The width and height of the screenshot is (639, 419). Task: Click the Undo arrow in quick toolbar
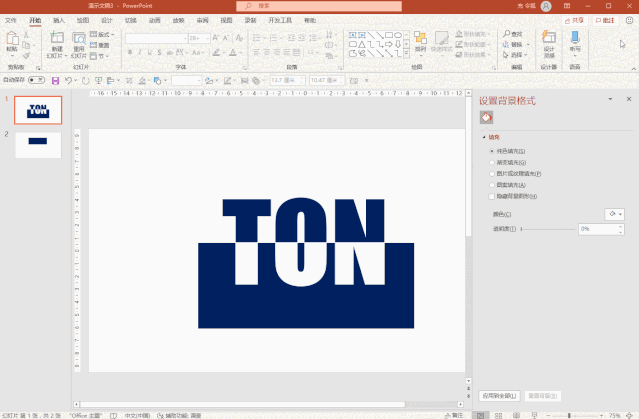pos(68,80)
